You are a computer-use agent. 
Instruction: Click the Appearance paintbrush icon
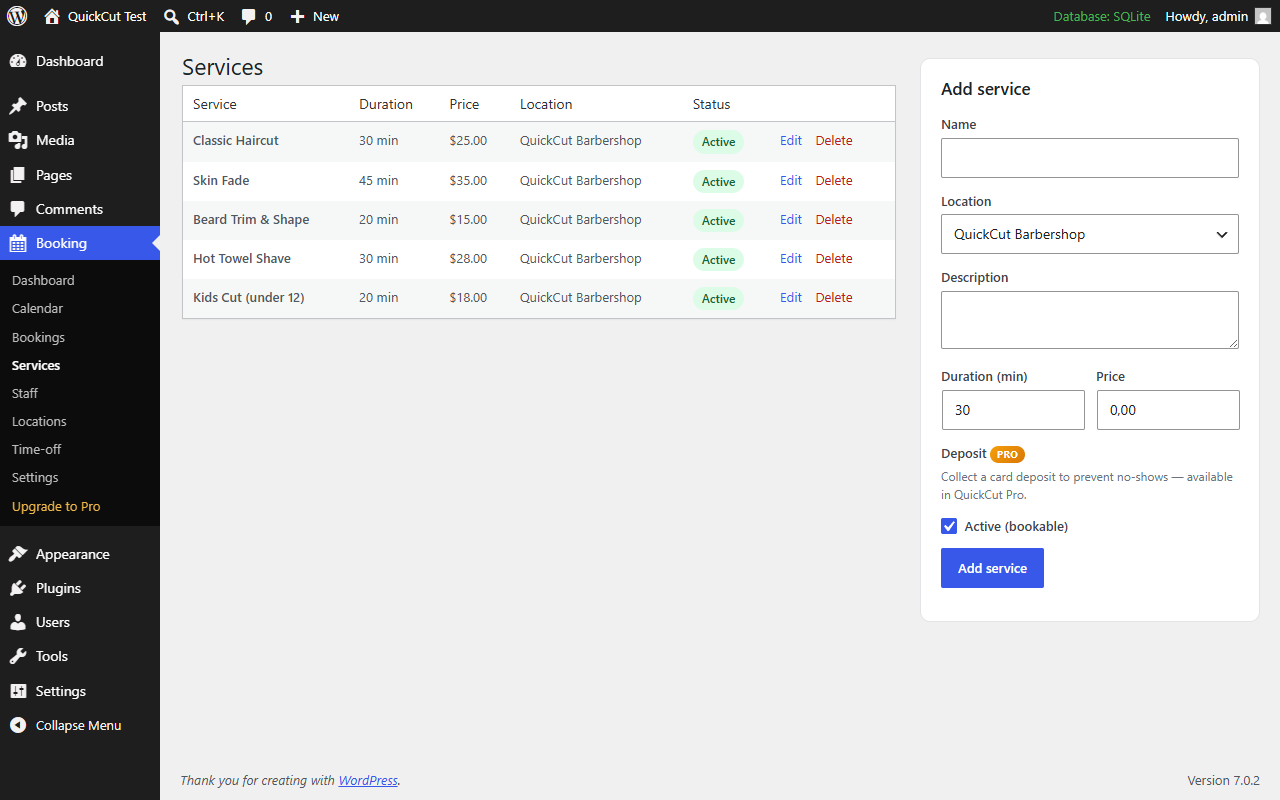(x=18, y=554)
